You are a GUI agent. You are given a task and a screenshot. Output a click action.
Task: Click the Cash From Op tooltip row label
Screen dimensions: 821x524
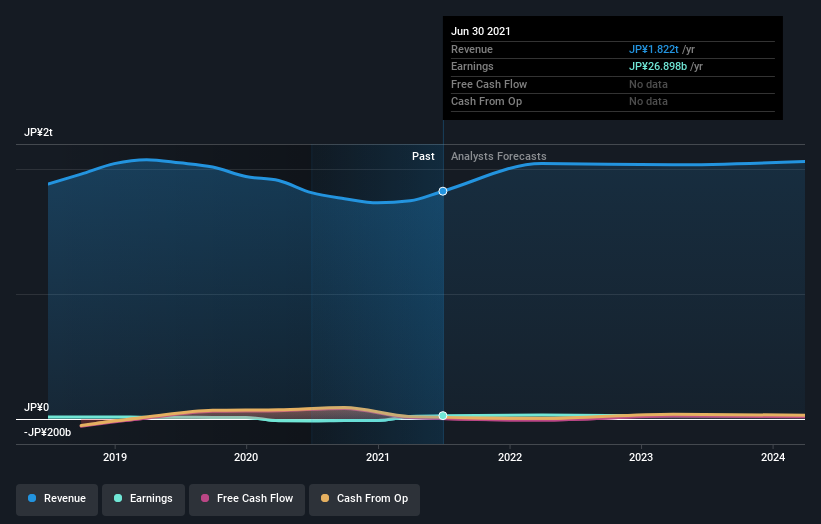(486, 102)
